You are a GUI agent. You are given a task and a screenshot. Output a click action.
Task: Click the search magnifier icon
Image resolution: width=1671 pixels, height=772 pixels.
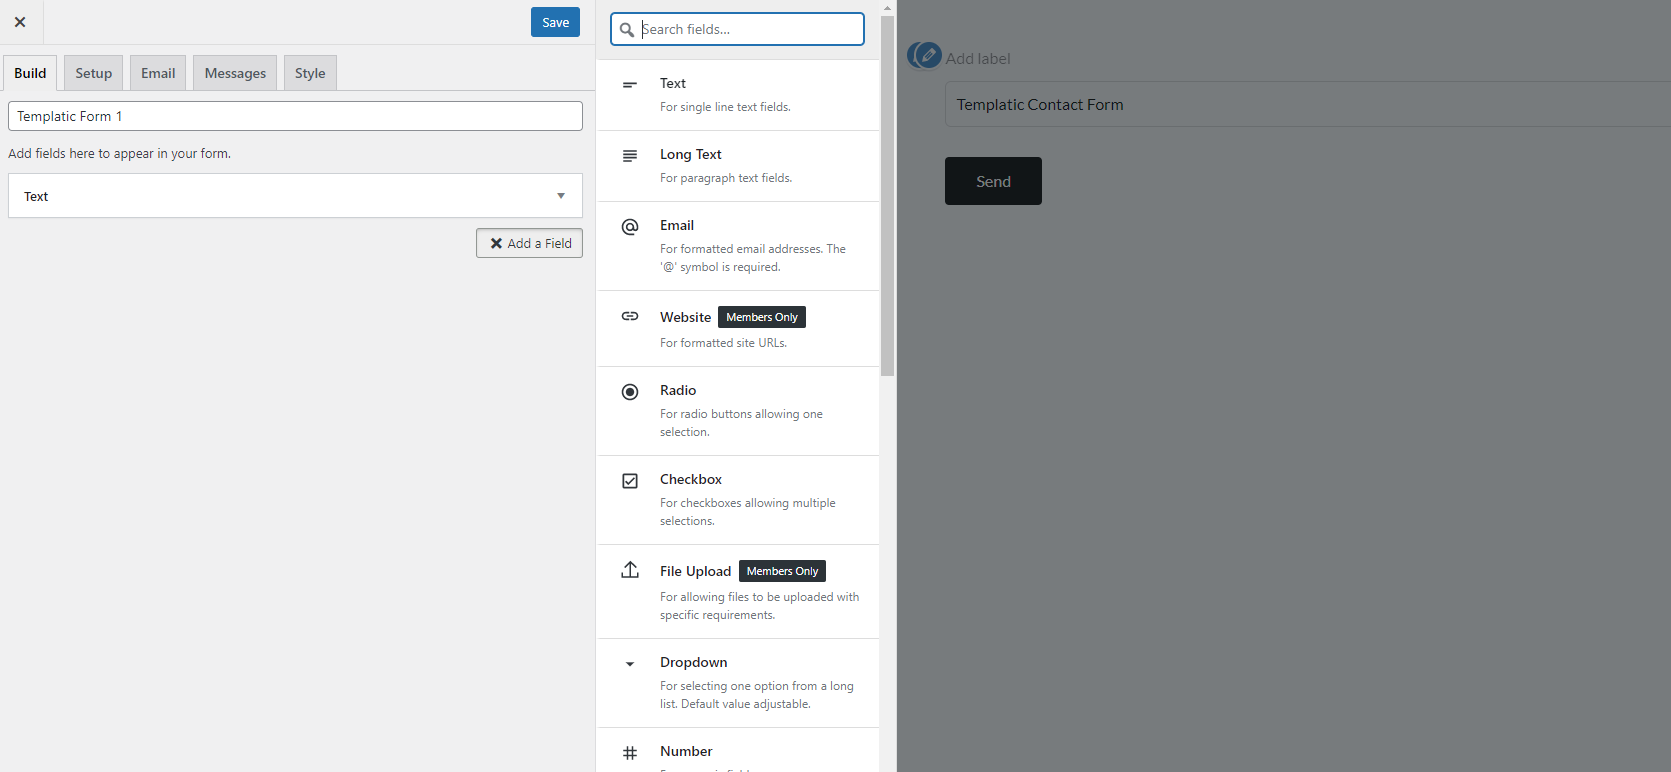[627, 30]
